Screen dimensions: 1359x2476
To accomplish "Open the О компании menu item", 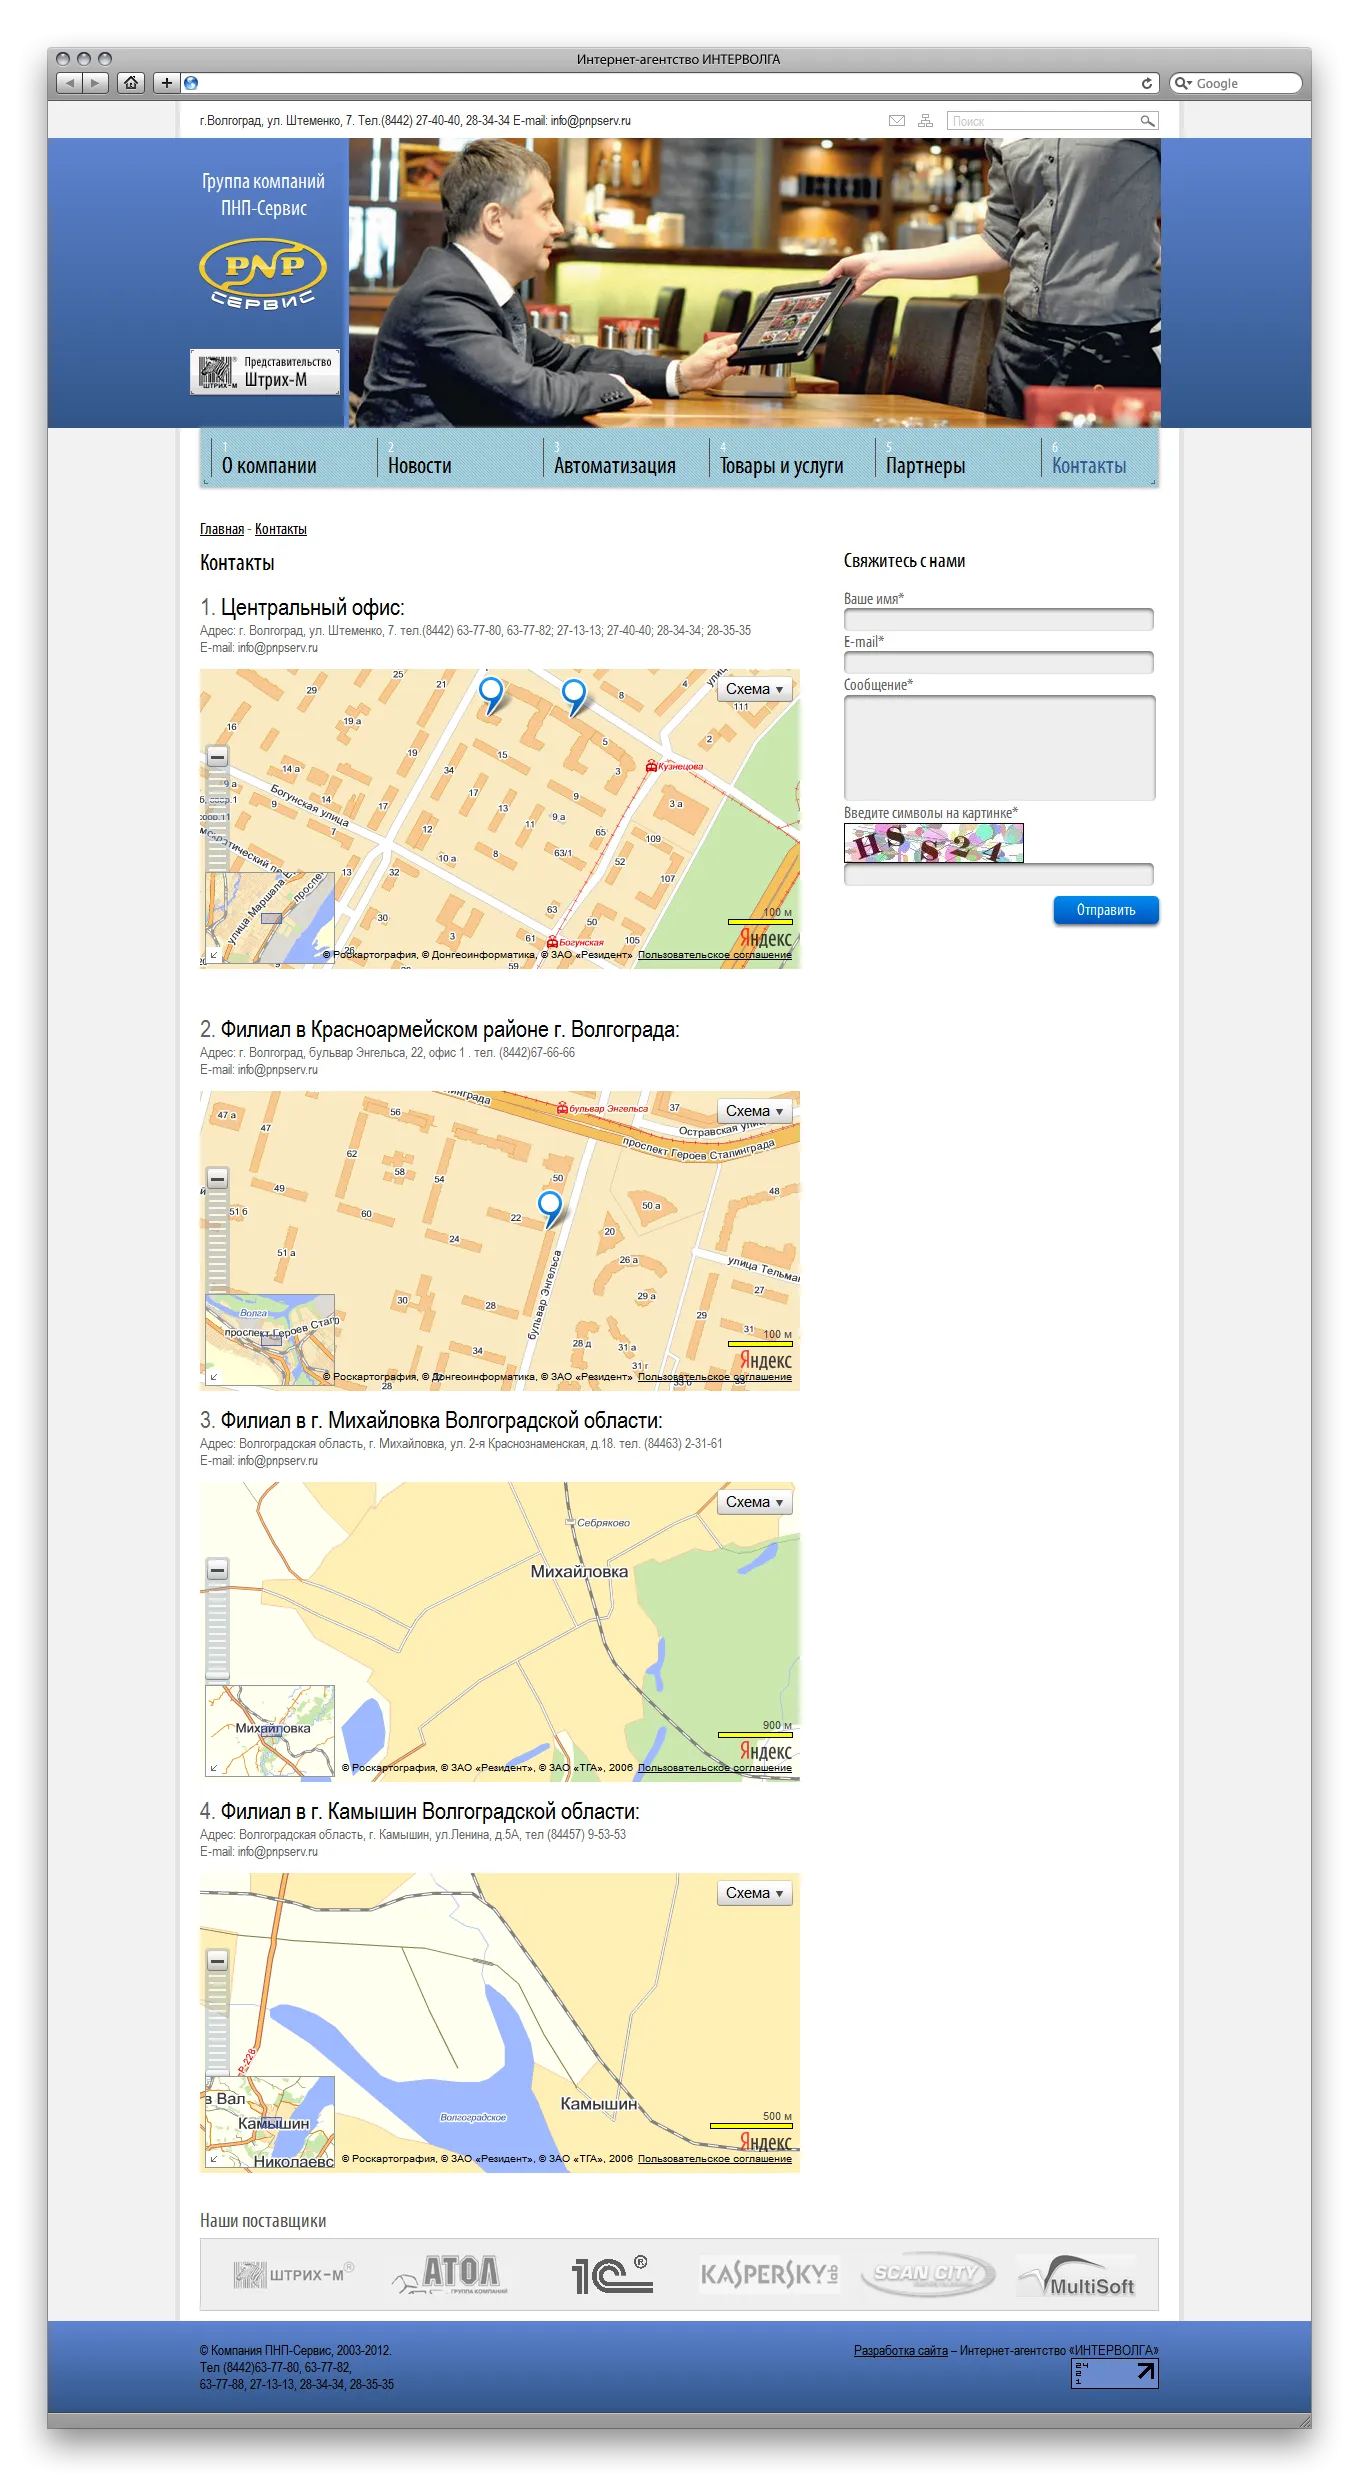I will click(x=269, y=466).
